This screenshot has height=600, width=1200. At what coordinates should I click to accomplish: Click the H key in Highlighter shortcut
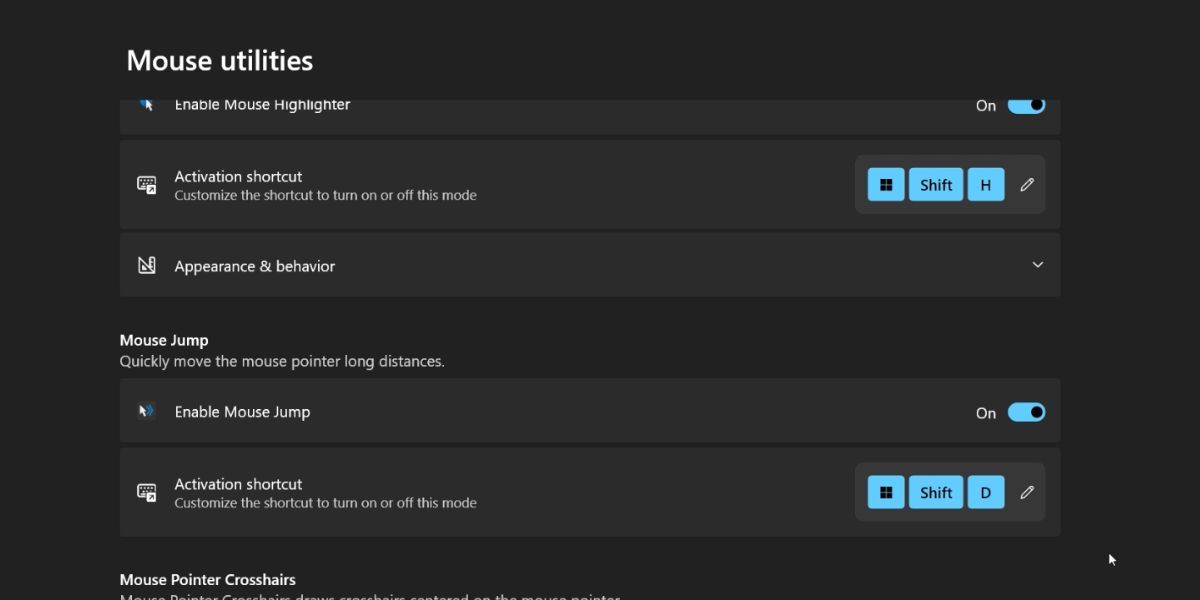coord(985,185)
